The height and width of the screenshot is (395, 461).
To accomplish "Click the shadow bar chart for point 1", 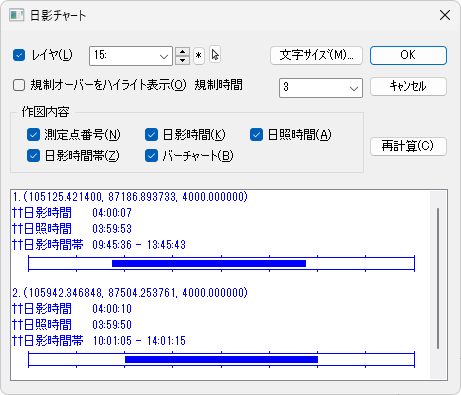I will 221,263.
